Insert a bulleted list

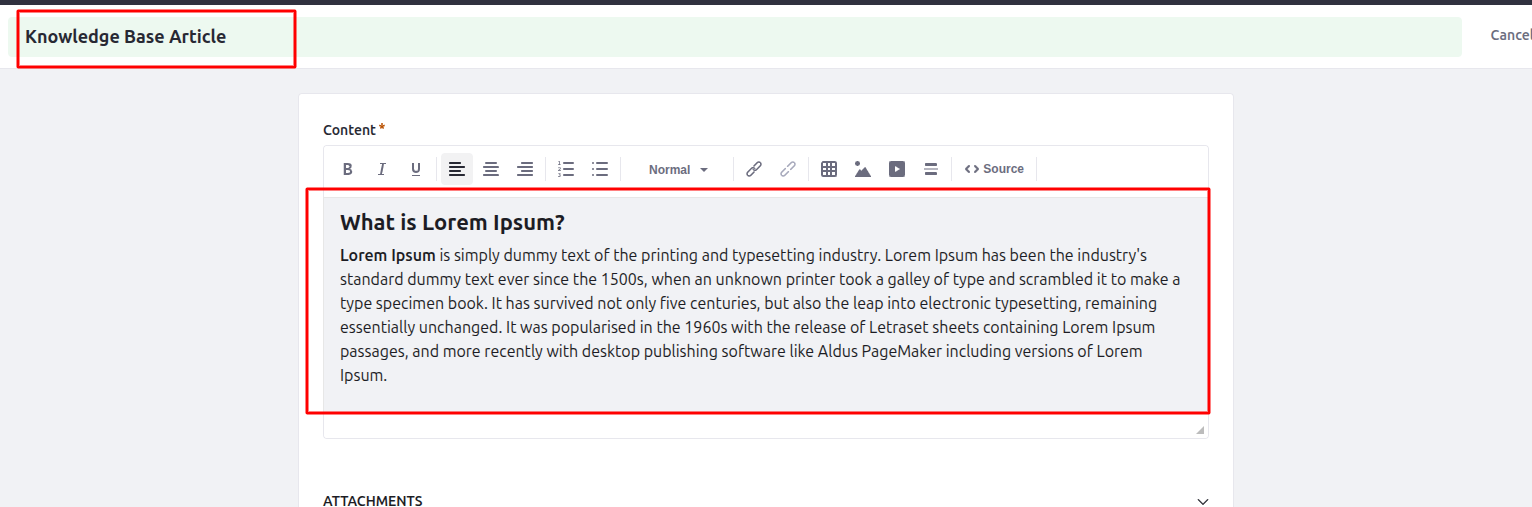point(600,169)
